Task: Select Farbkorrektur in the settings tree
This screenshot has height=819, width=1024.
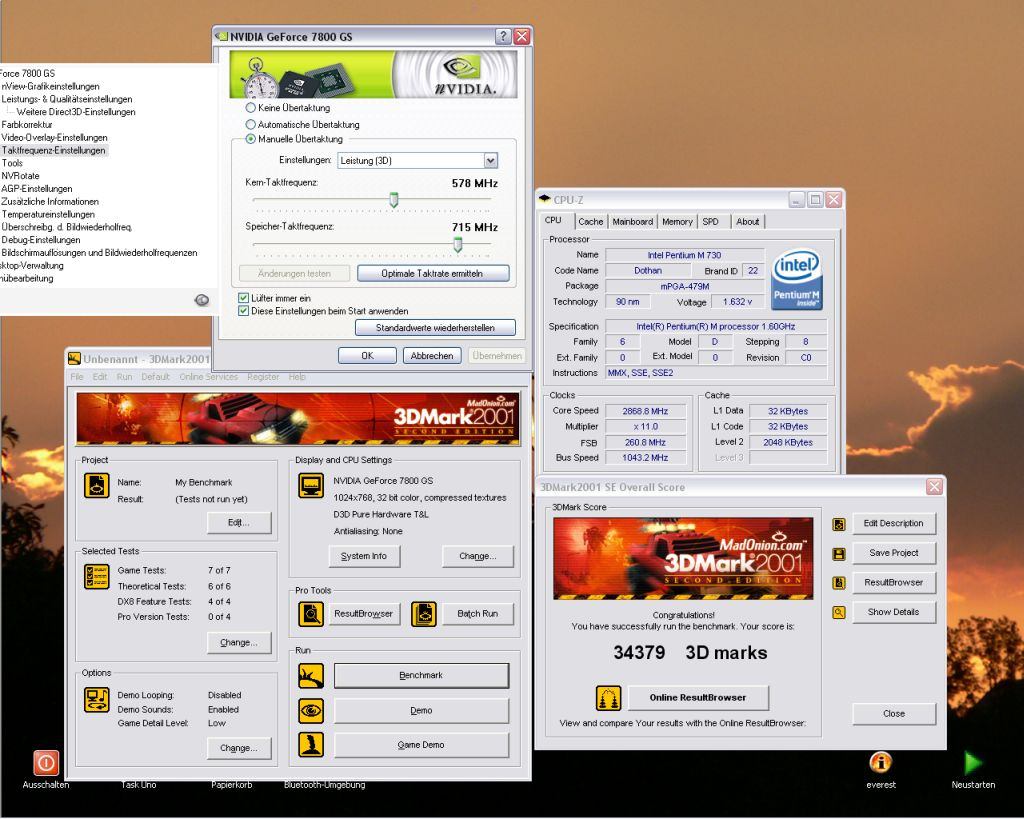Action: [x=27, y=125]
